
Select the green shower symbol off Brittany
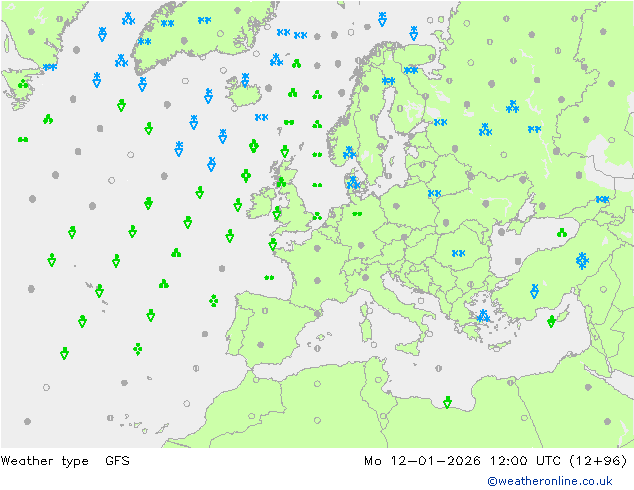tap(273, 244)
